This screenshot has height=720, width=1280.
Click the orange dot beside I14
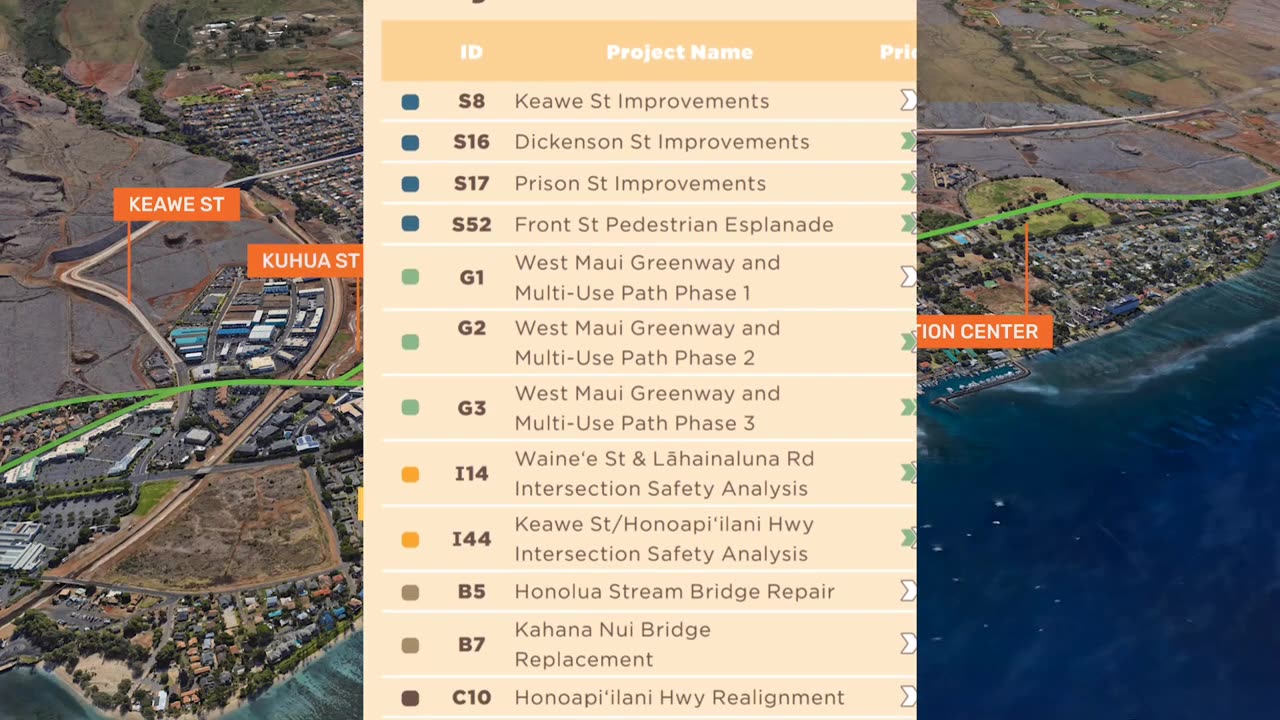(410, 474)
